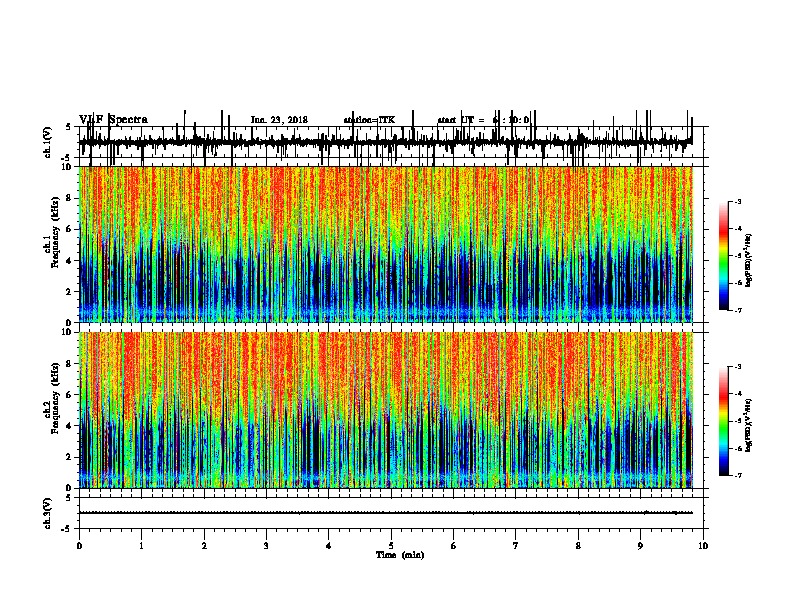Image resolution: width=792 pixels, height=612 pixels.
Task: Click the ch.2 spectrogram color bar
Action: tap(723, 421)
